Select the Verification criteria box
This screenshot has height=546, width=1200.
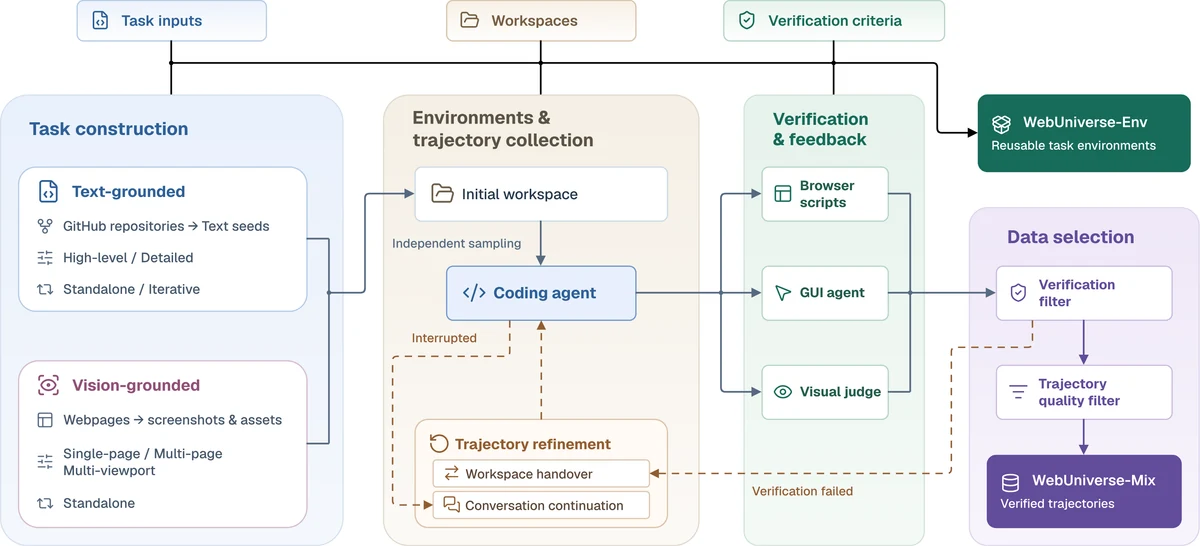833,20
